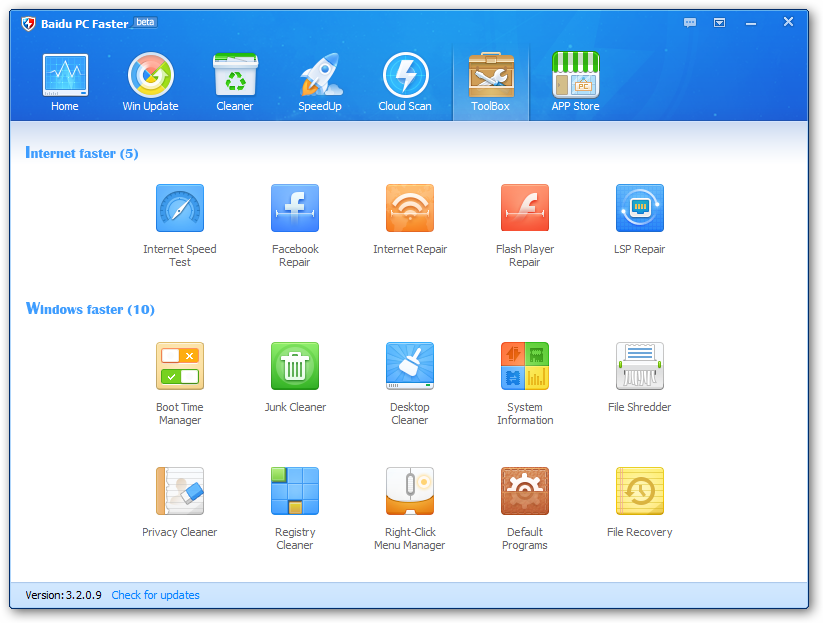Click the Baidu PC Faster shield logo

point(28,24)
